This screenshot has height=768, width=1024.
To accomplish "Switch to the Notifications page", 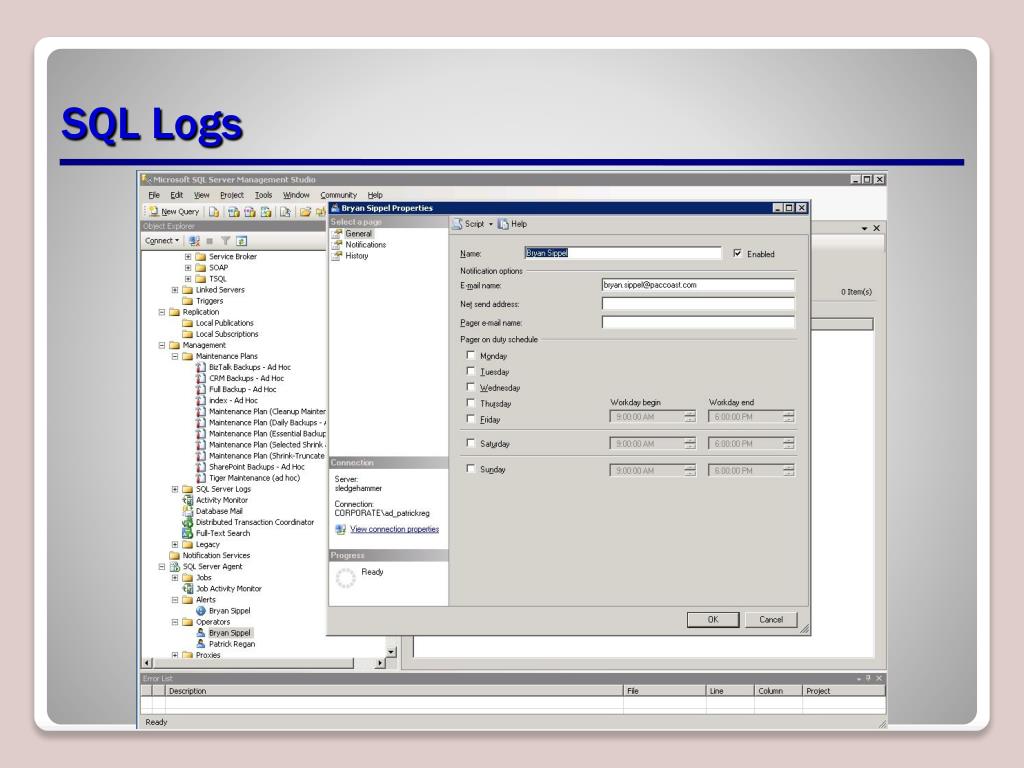I will pos(366,245).
